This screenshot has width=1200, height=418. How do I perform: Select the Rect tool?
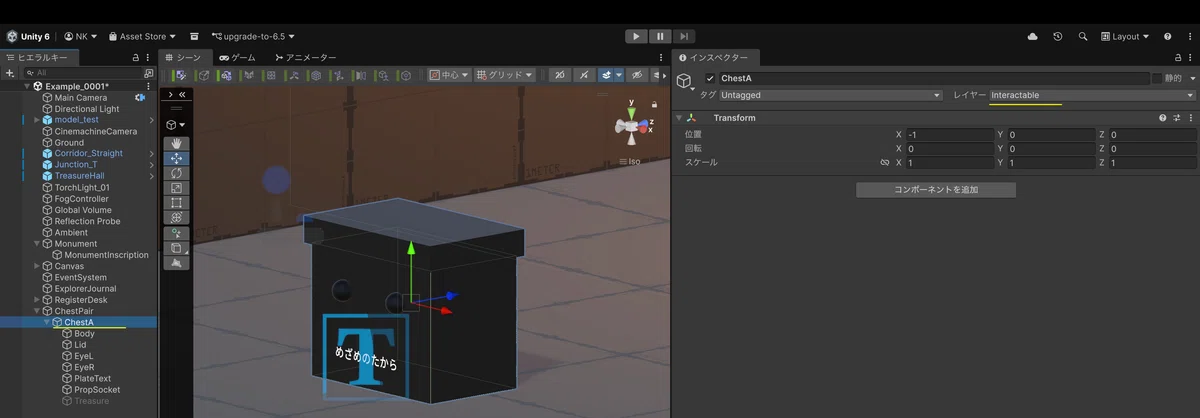[176, 202]
